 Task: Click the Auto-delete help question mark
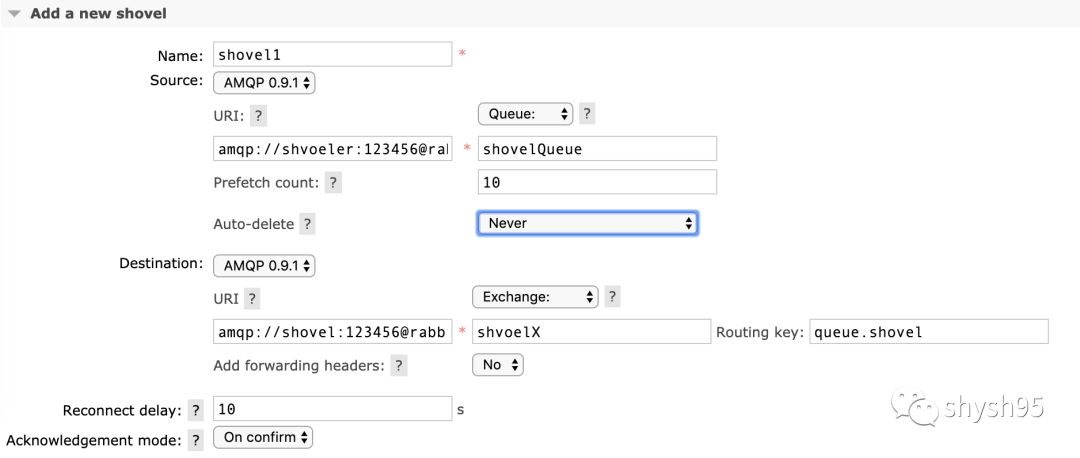tap(307, 225)
